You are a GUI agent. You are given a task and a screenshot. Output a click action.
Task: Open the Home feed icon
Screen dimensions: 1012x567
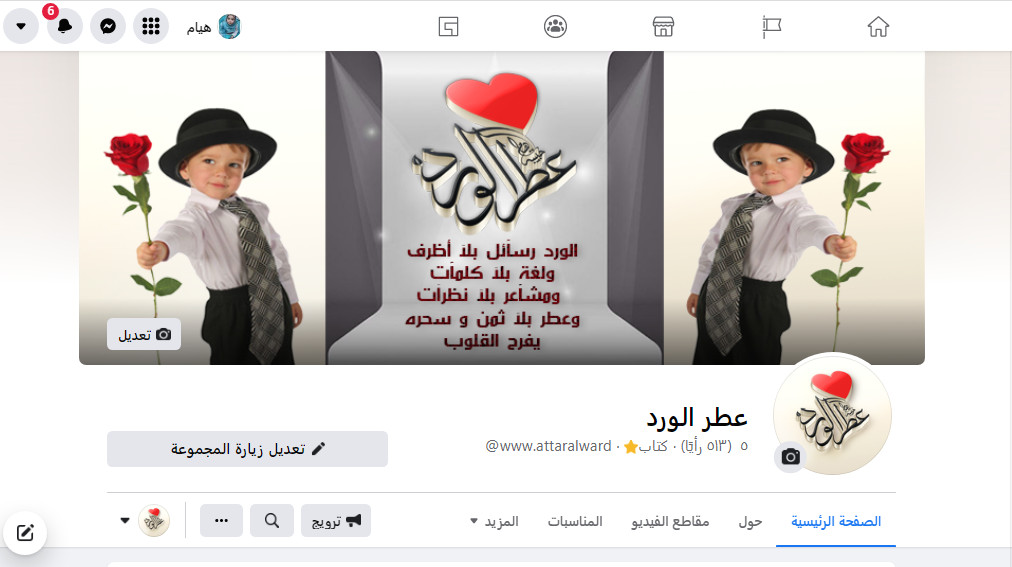tap(878, 26)
